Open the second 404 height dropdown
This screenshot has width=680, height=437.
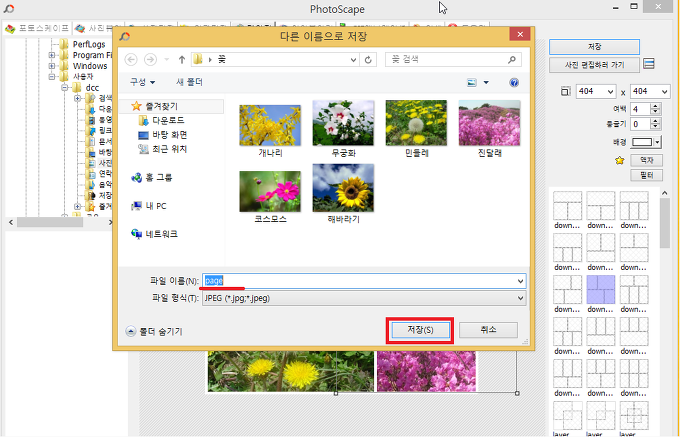pyautogui.click(x=664, y=92)
